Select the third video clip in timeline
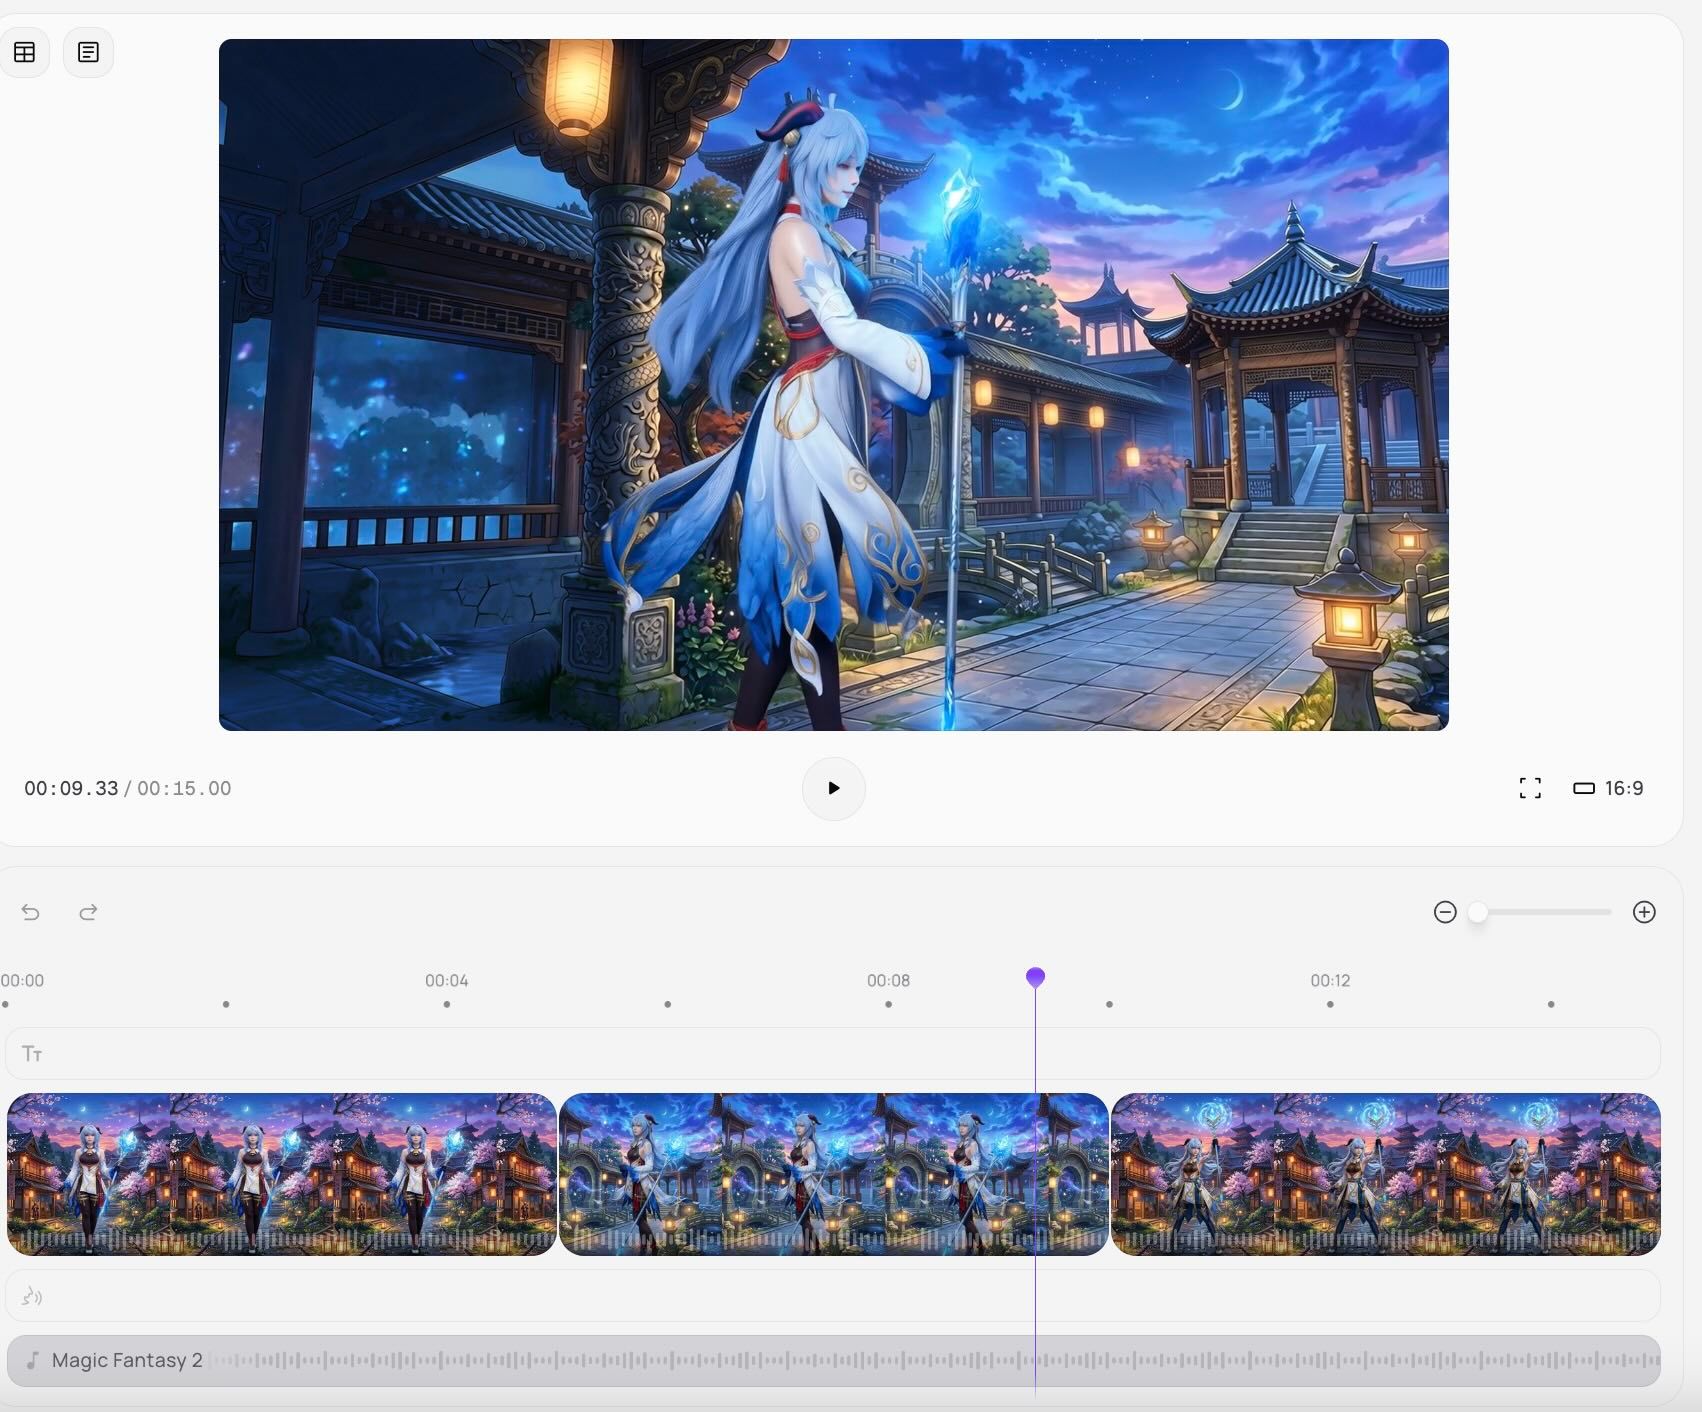 click(x=1385, y=1174)
